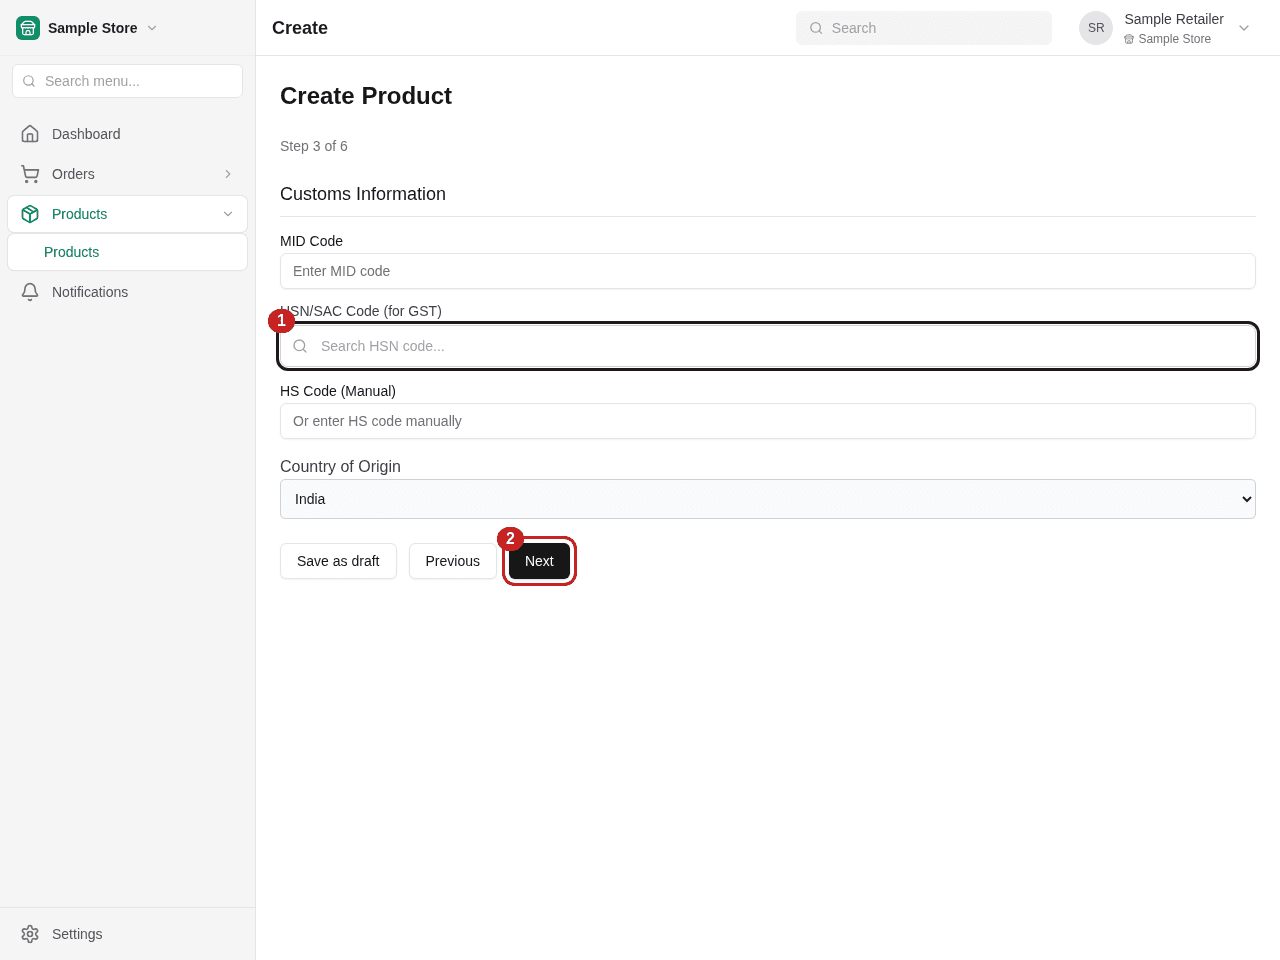The width and height of the screenshot is (1280, 960).
Task: Click the Create page title in top bar
Action: pyautogui.click(x=300, y=28)
